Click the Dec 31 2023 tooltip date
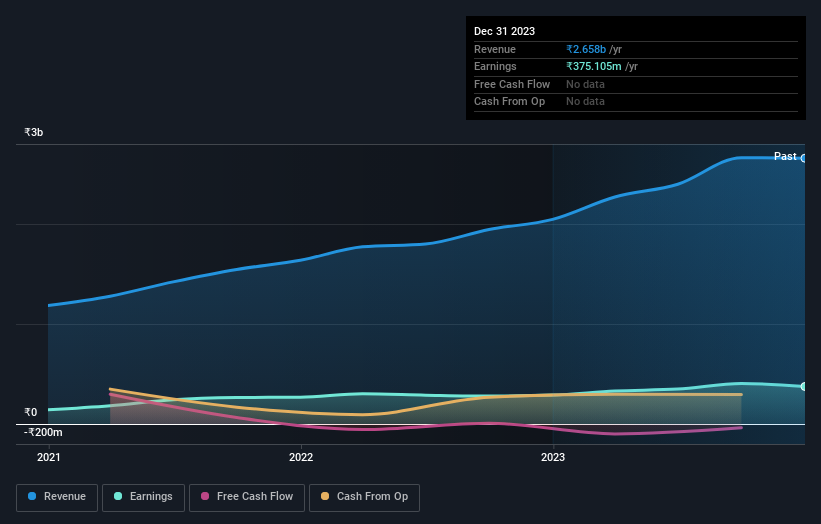This screenshot has width=821, height=524. point(504,31)
